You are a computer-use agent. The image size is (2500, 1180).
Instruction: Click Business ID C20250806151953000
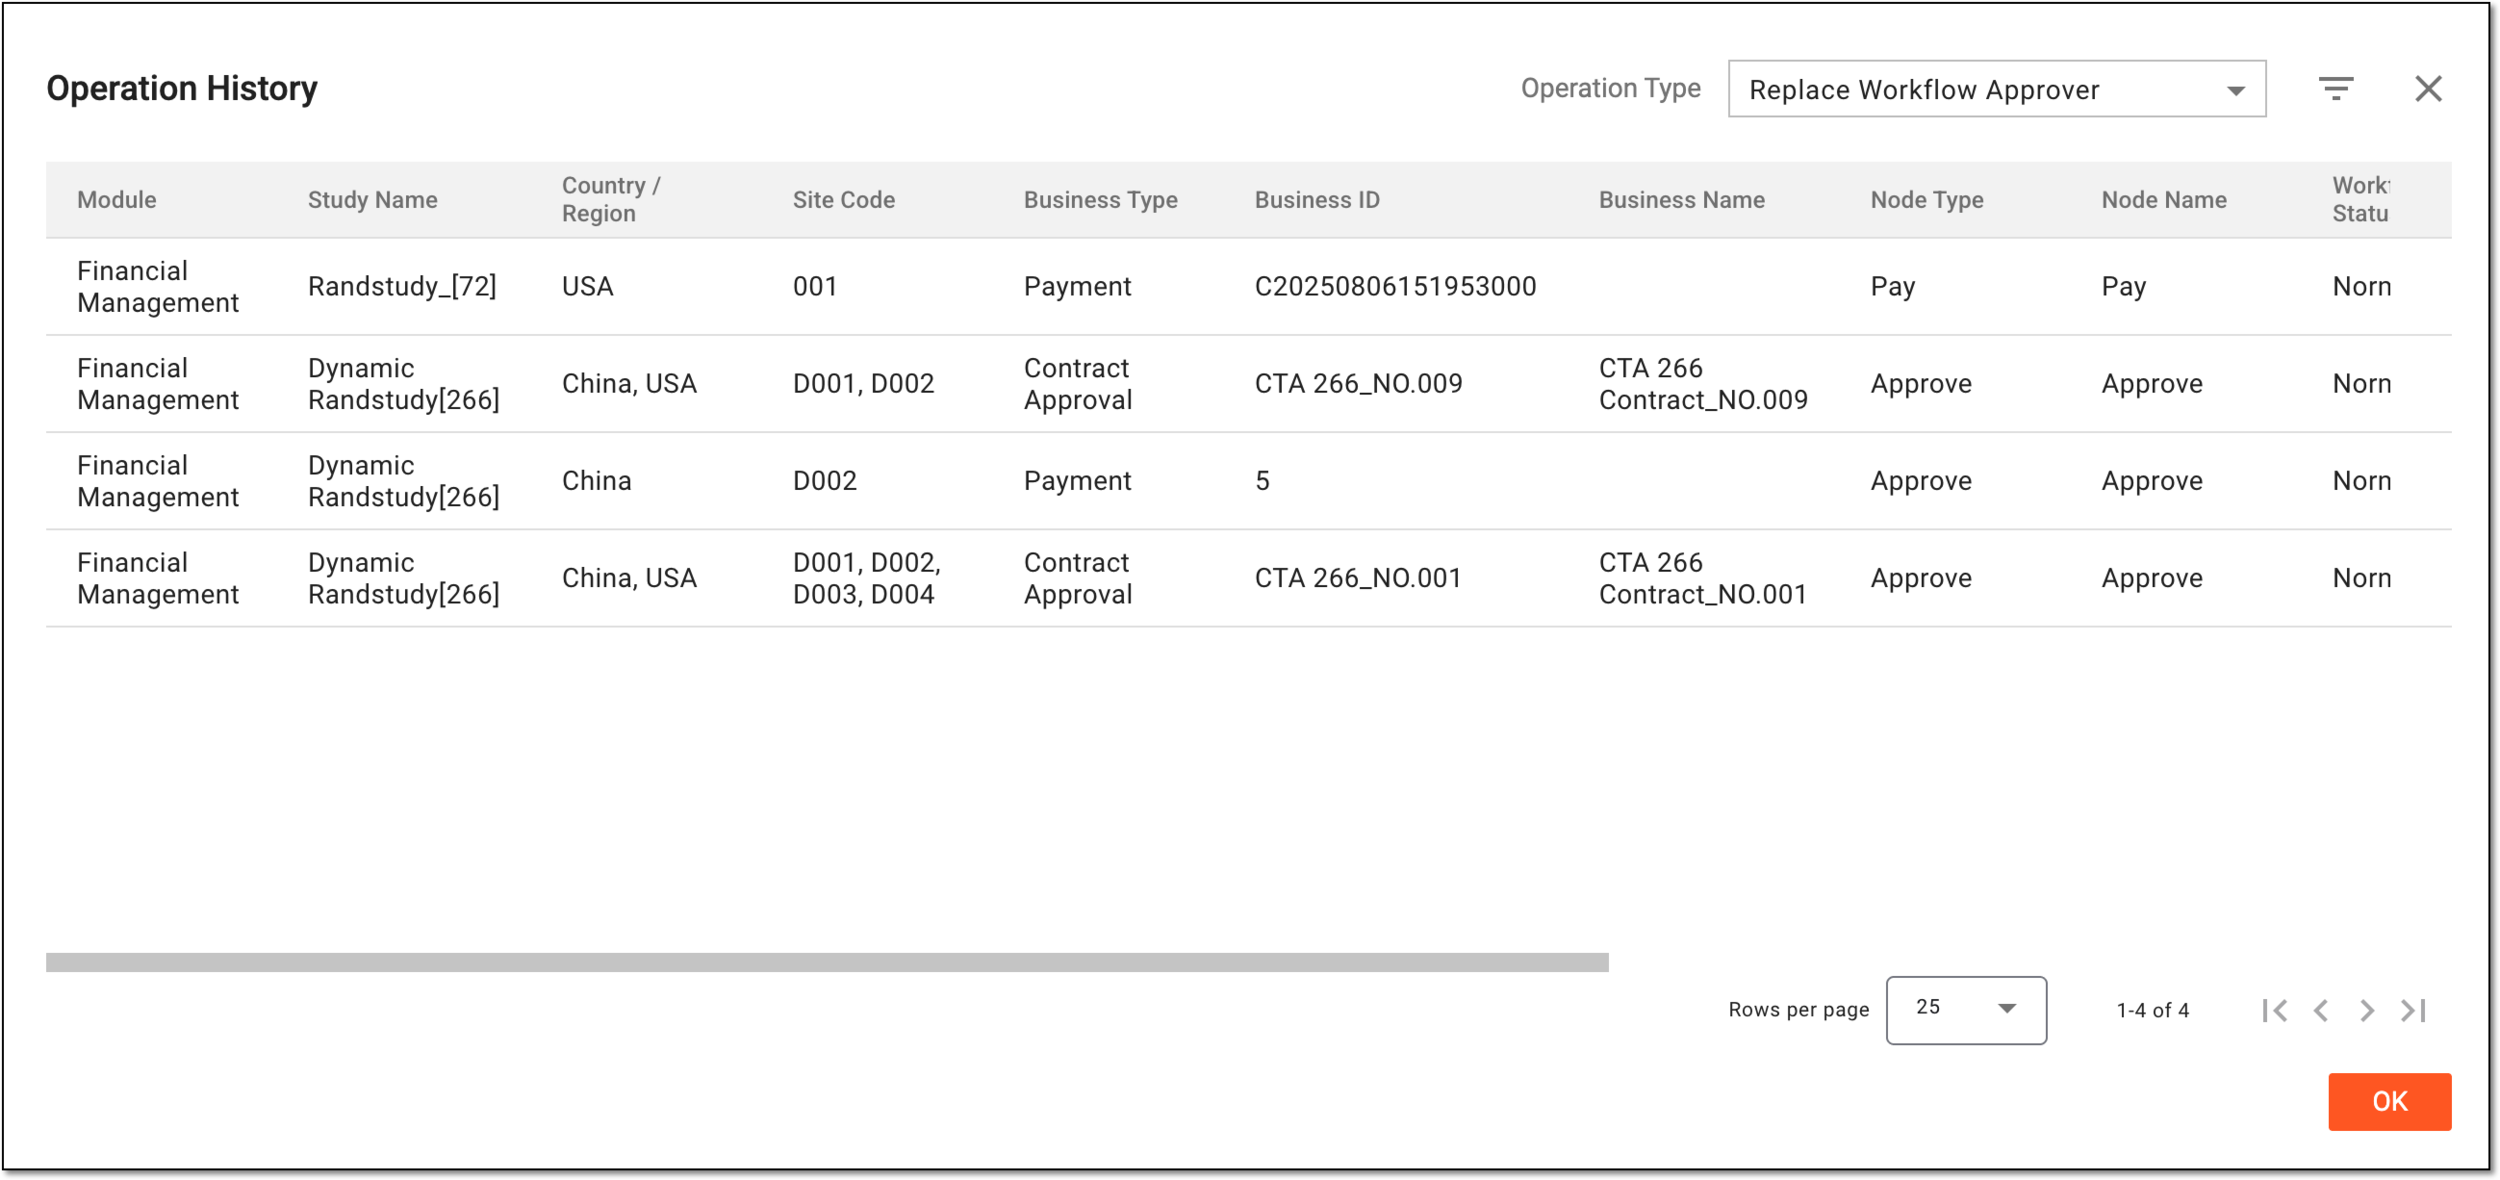(x=1395, y=287)
